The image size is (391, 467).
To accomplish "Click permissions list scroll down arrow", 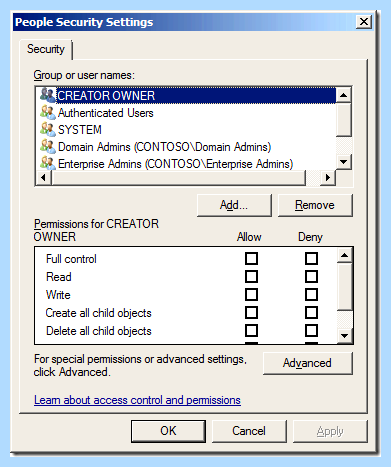I will 345,336.
